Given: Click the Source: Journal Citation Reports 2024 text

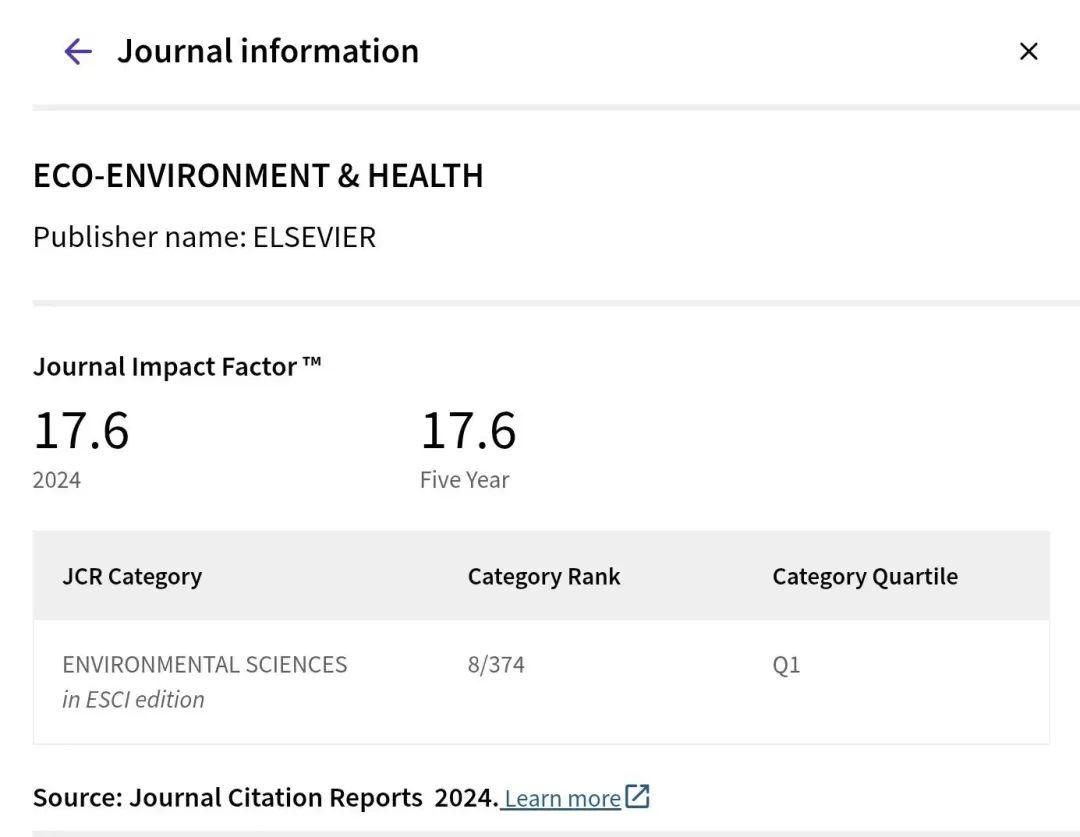Looking at the screenshot, I should click(x=265, y=798).
